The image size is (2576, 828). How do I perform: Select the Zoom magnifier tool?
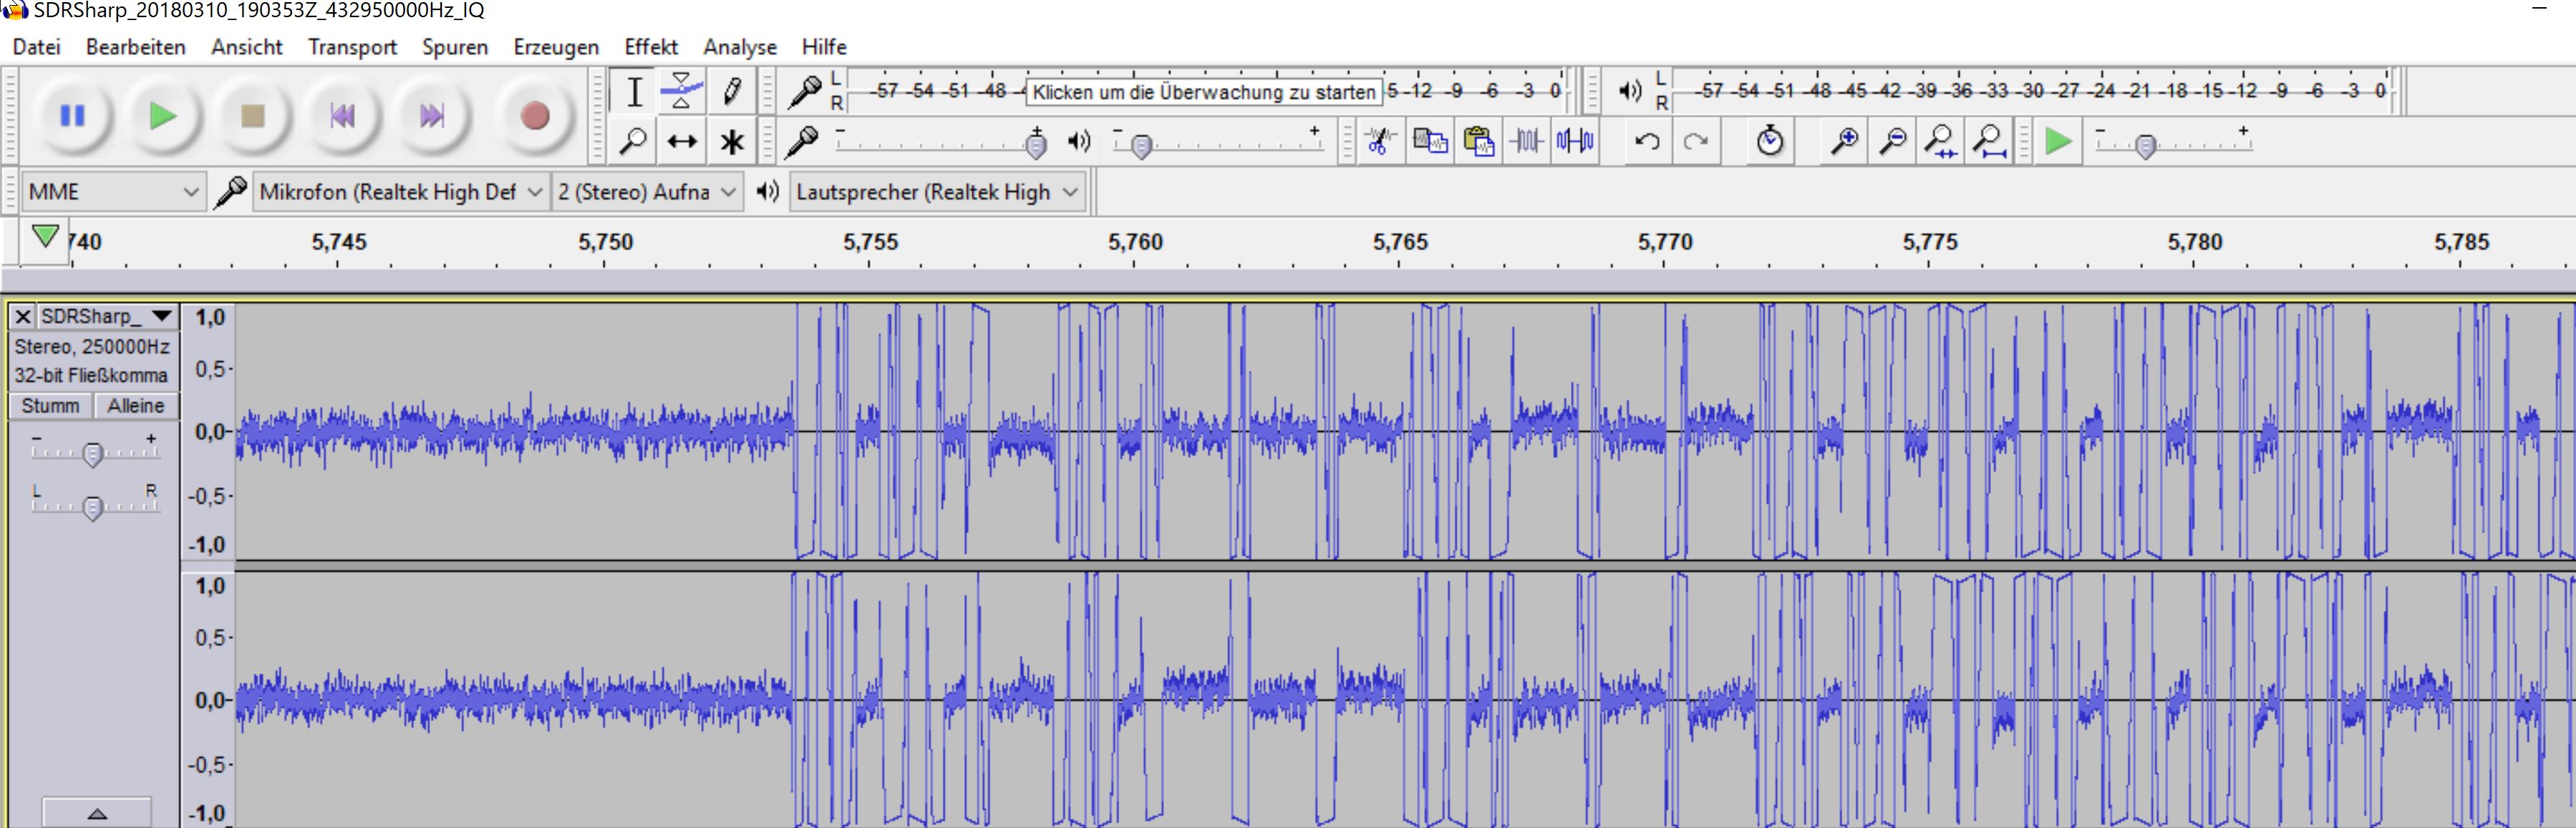click(x=634, y=141)
